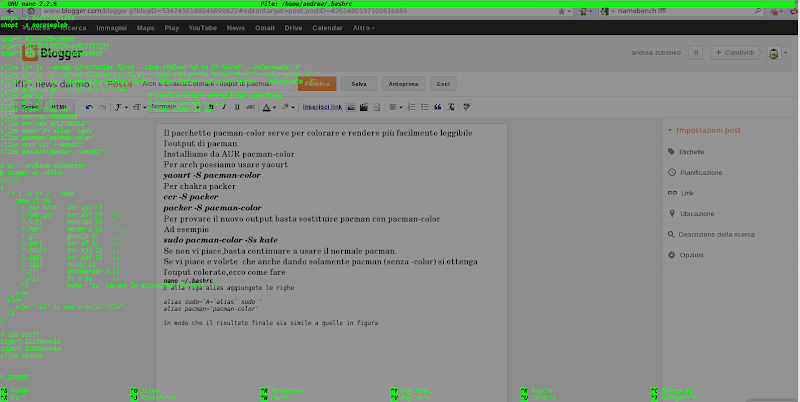Expand the Etichette setting
Viewport: 800px width, 402px height.
[691, 152]
